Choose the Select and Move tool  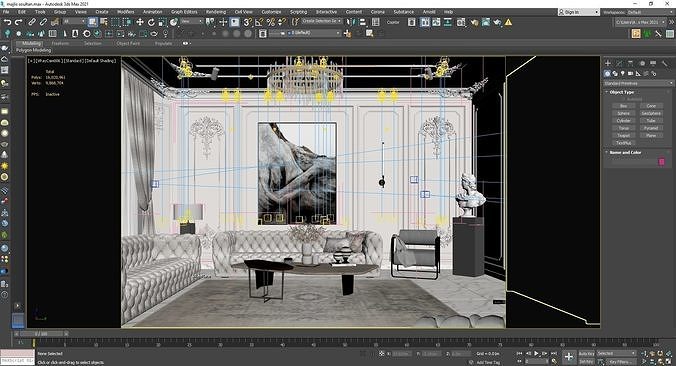(140, 22)
